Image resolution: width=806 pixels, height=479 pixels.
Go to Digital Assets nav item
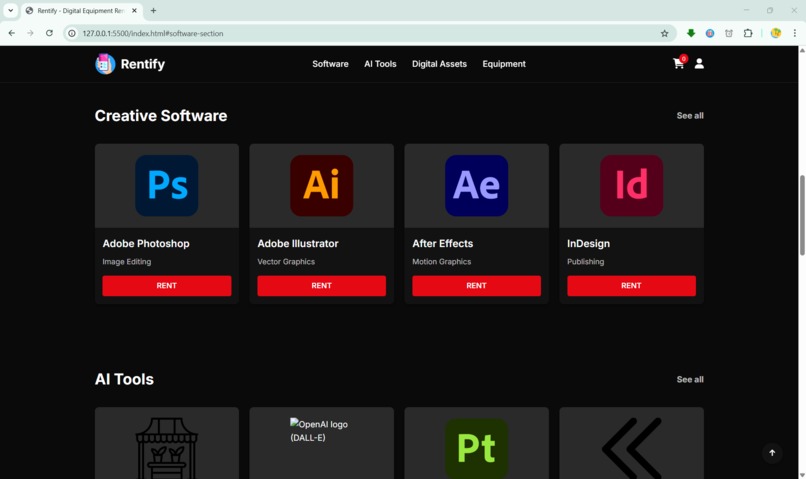tap(439, 64)
